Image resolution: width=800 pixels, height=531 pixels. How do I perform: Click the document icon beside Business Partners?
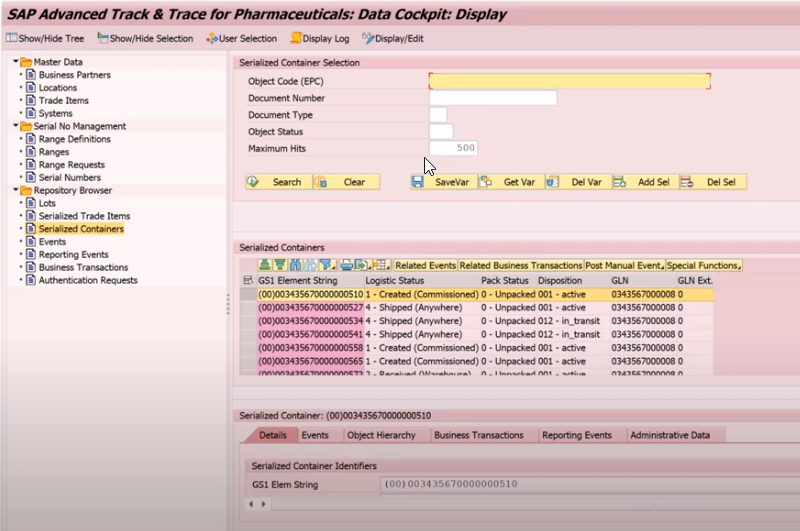pos(31,74)
